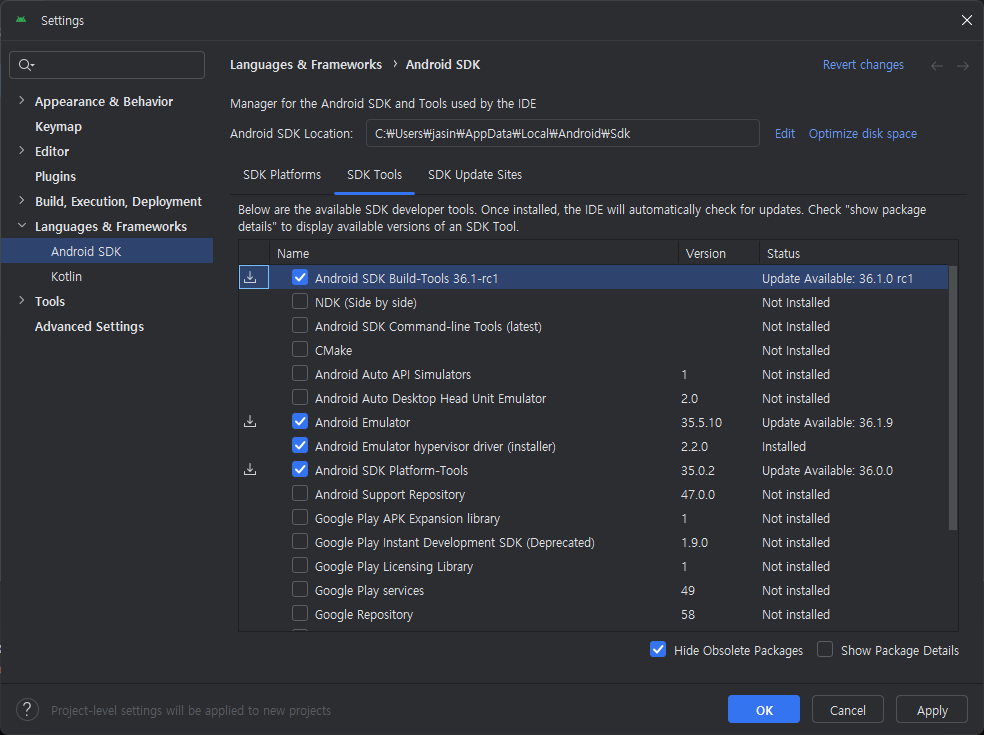Viewport: 984px width, 735px height.
Task: Select the SDK Tools tab
Action: point(374,174)
